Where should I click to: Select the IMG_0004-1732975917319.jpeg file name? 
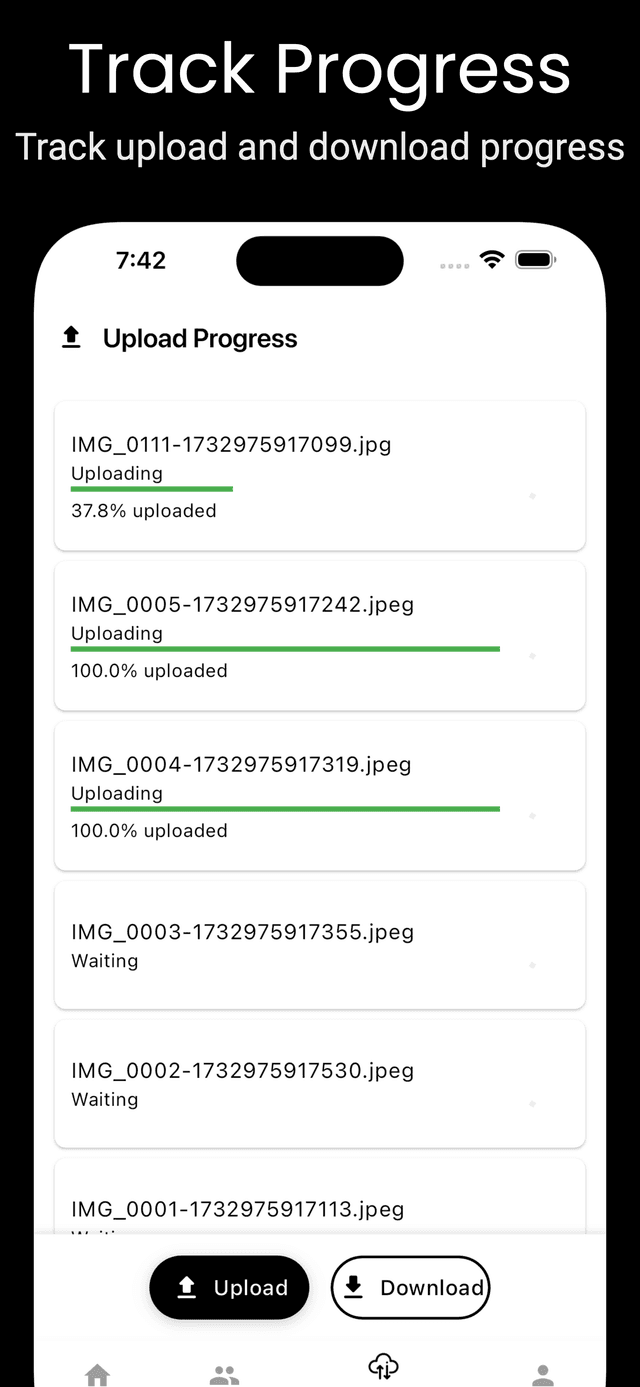(x=241, y=765)
